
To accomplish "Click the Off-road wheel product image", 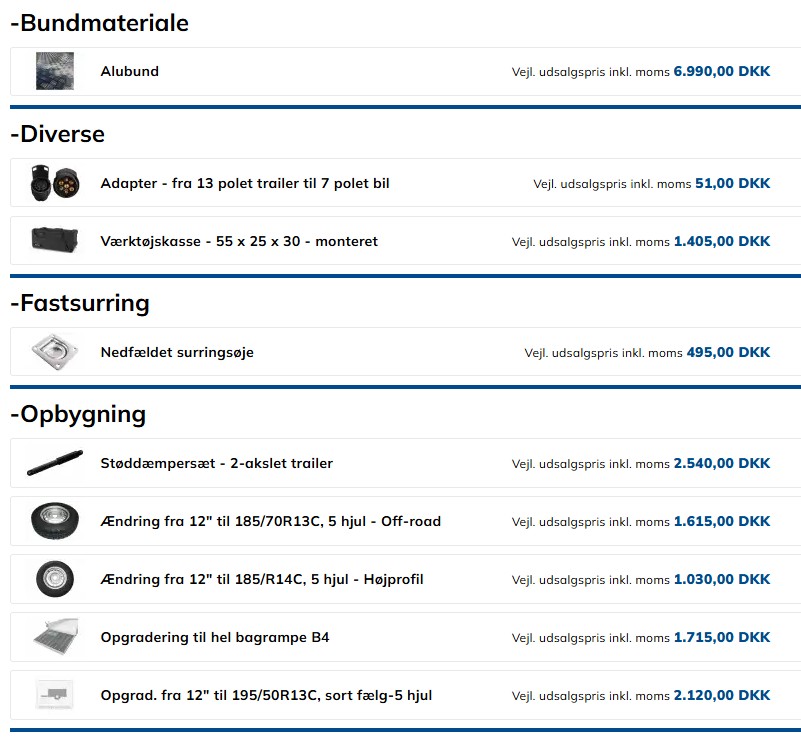I will [x=55, y=521].
